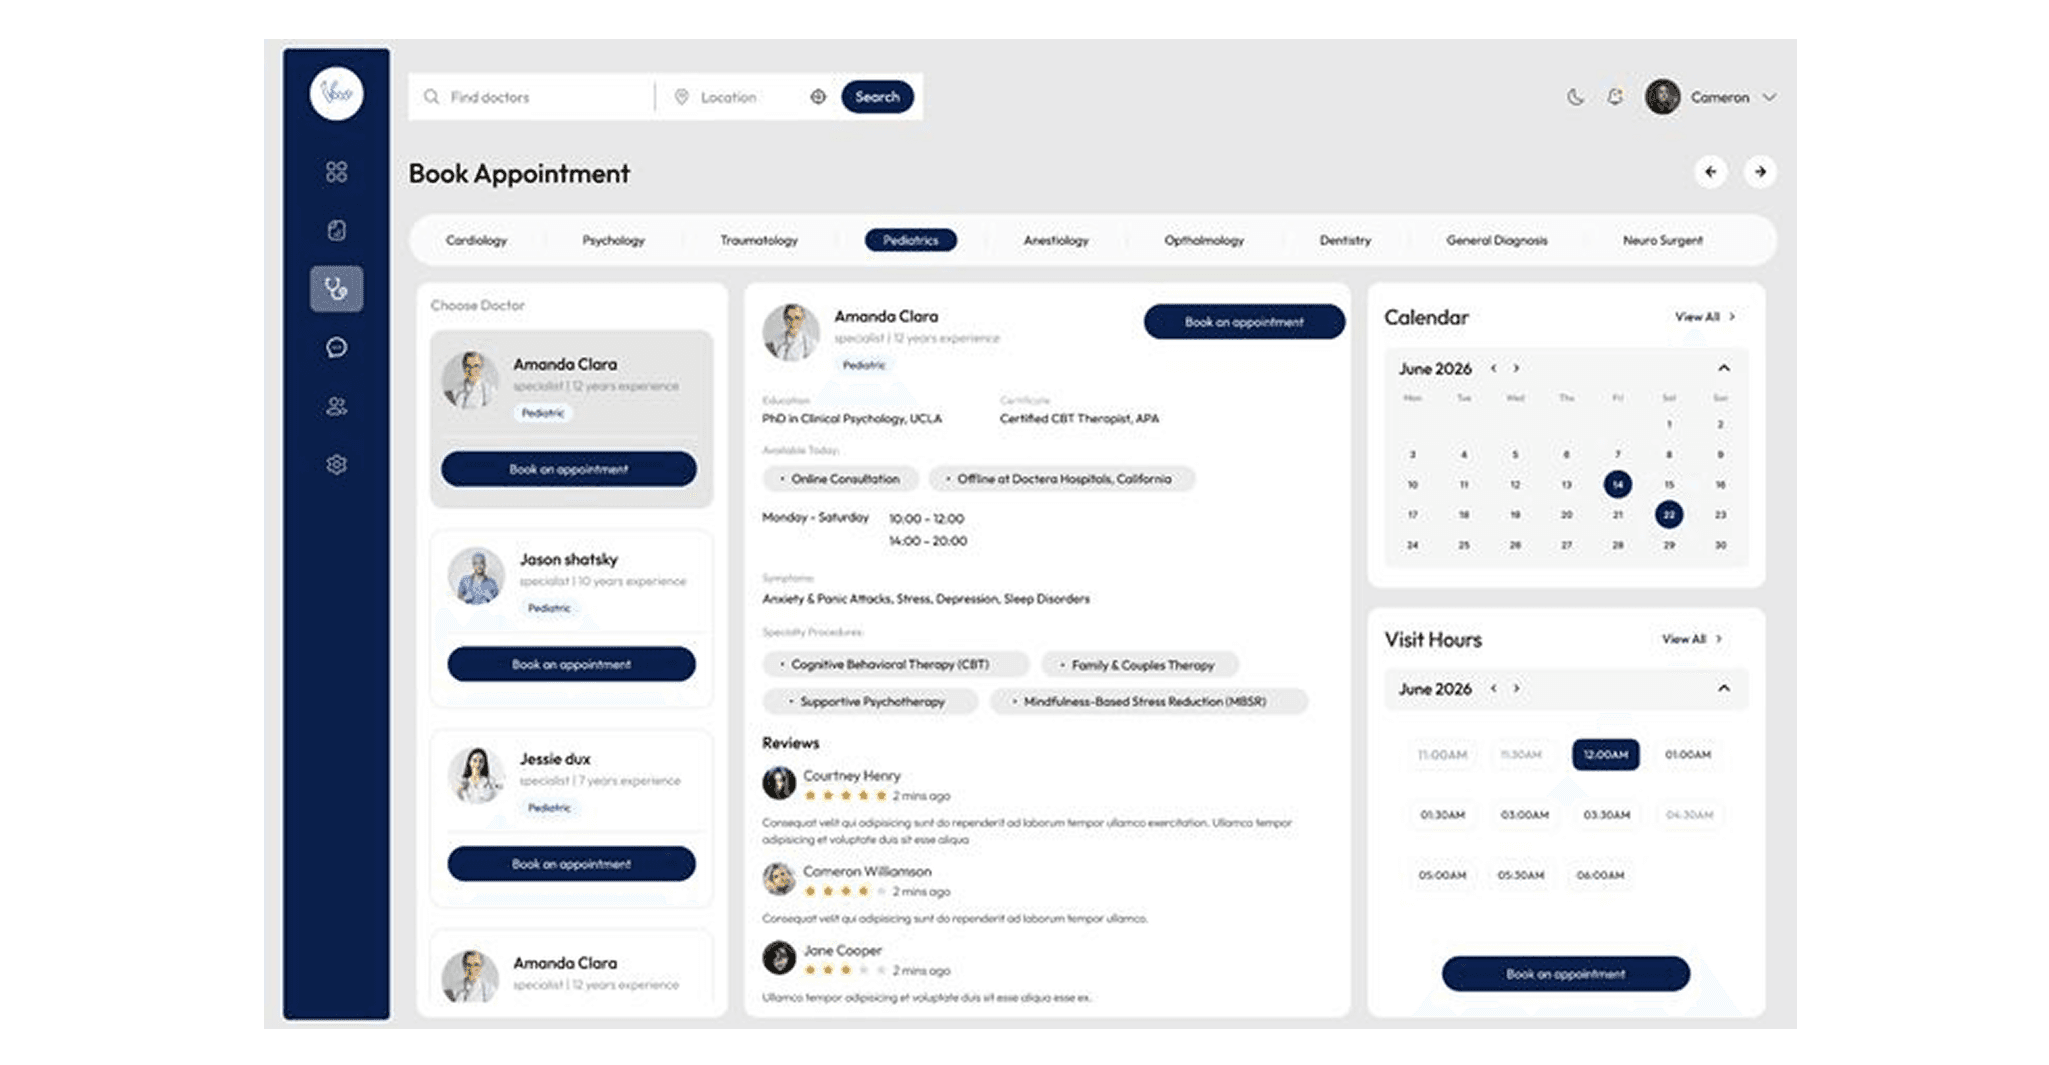Viewport: 2049px width, 1065px height.
Task: Go back with the left arrow button
Action: coord(1711,172)
